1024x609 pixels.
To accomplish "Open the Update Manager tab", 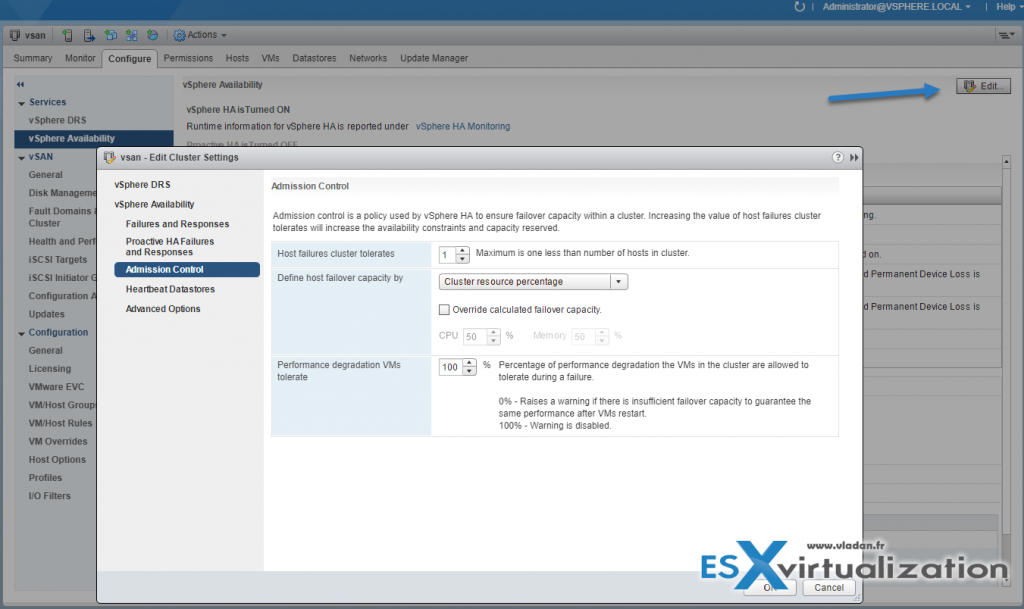I will tap(434, 58).
